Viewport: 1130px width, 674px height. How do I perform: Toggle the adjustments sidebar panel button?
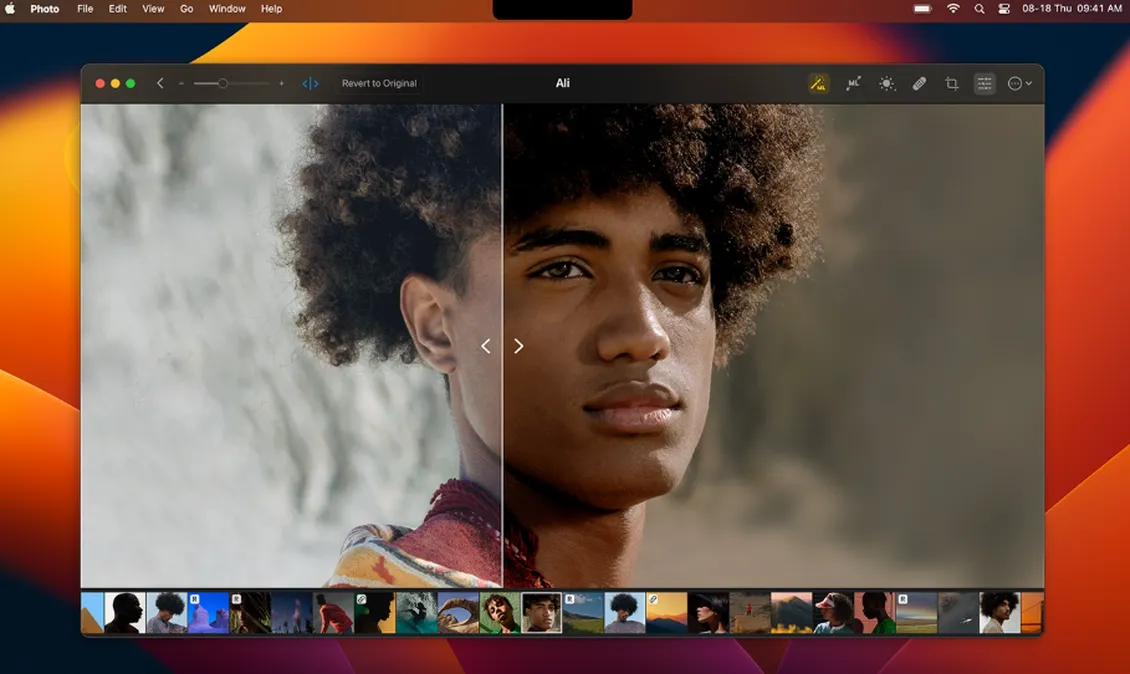pos(985,84)
